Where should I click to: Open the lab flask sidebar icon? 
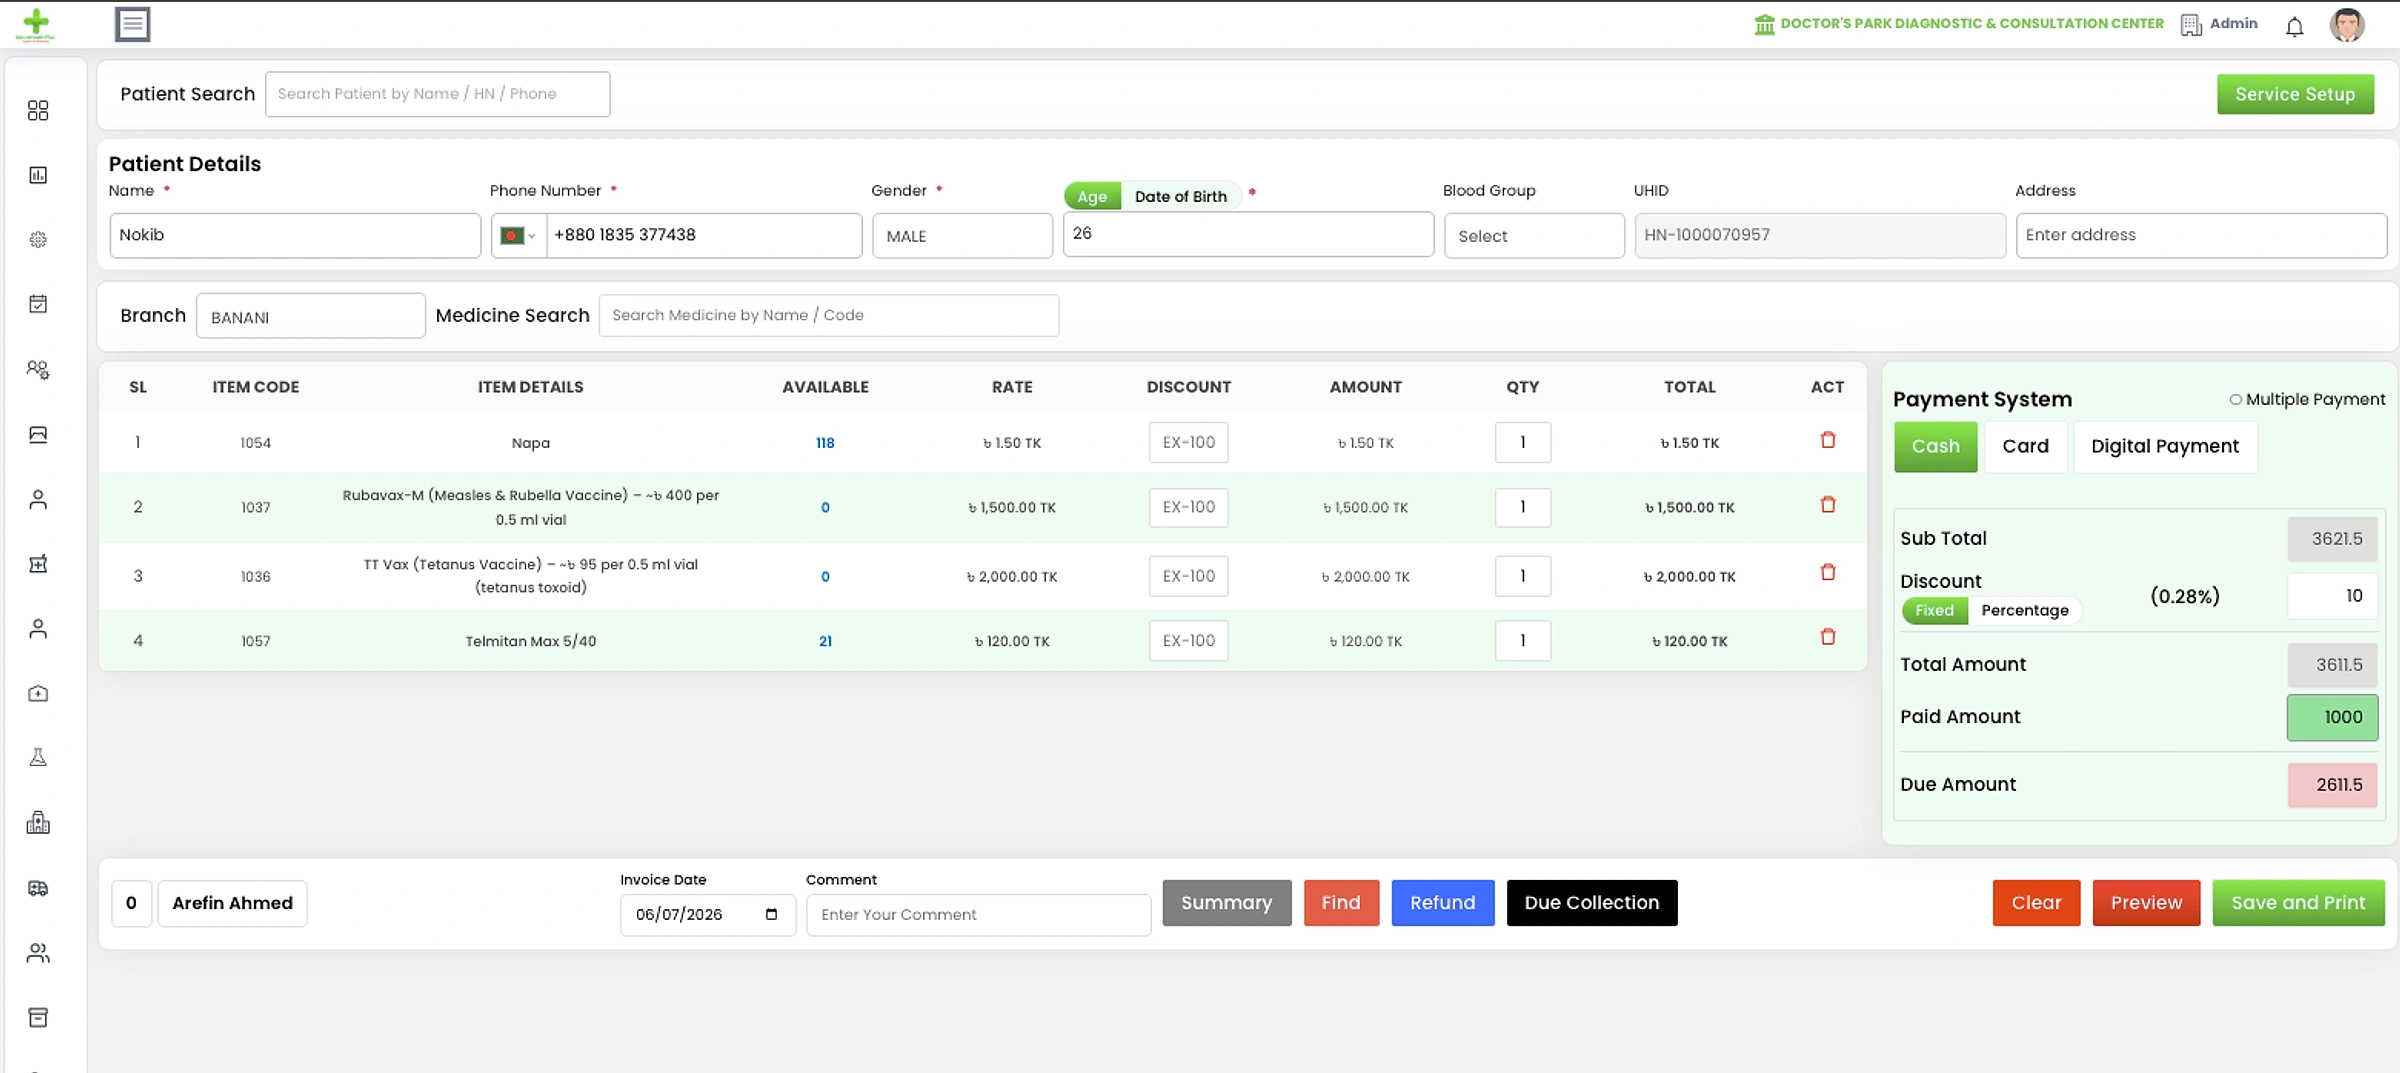tap(38, 758)
